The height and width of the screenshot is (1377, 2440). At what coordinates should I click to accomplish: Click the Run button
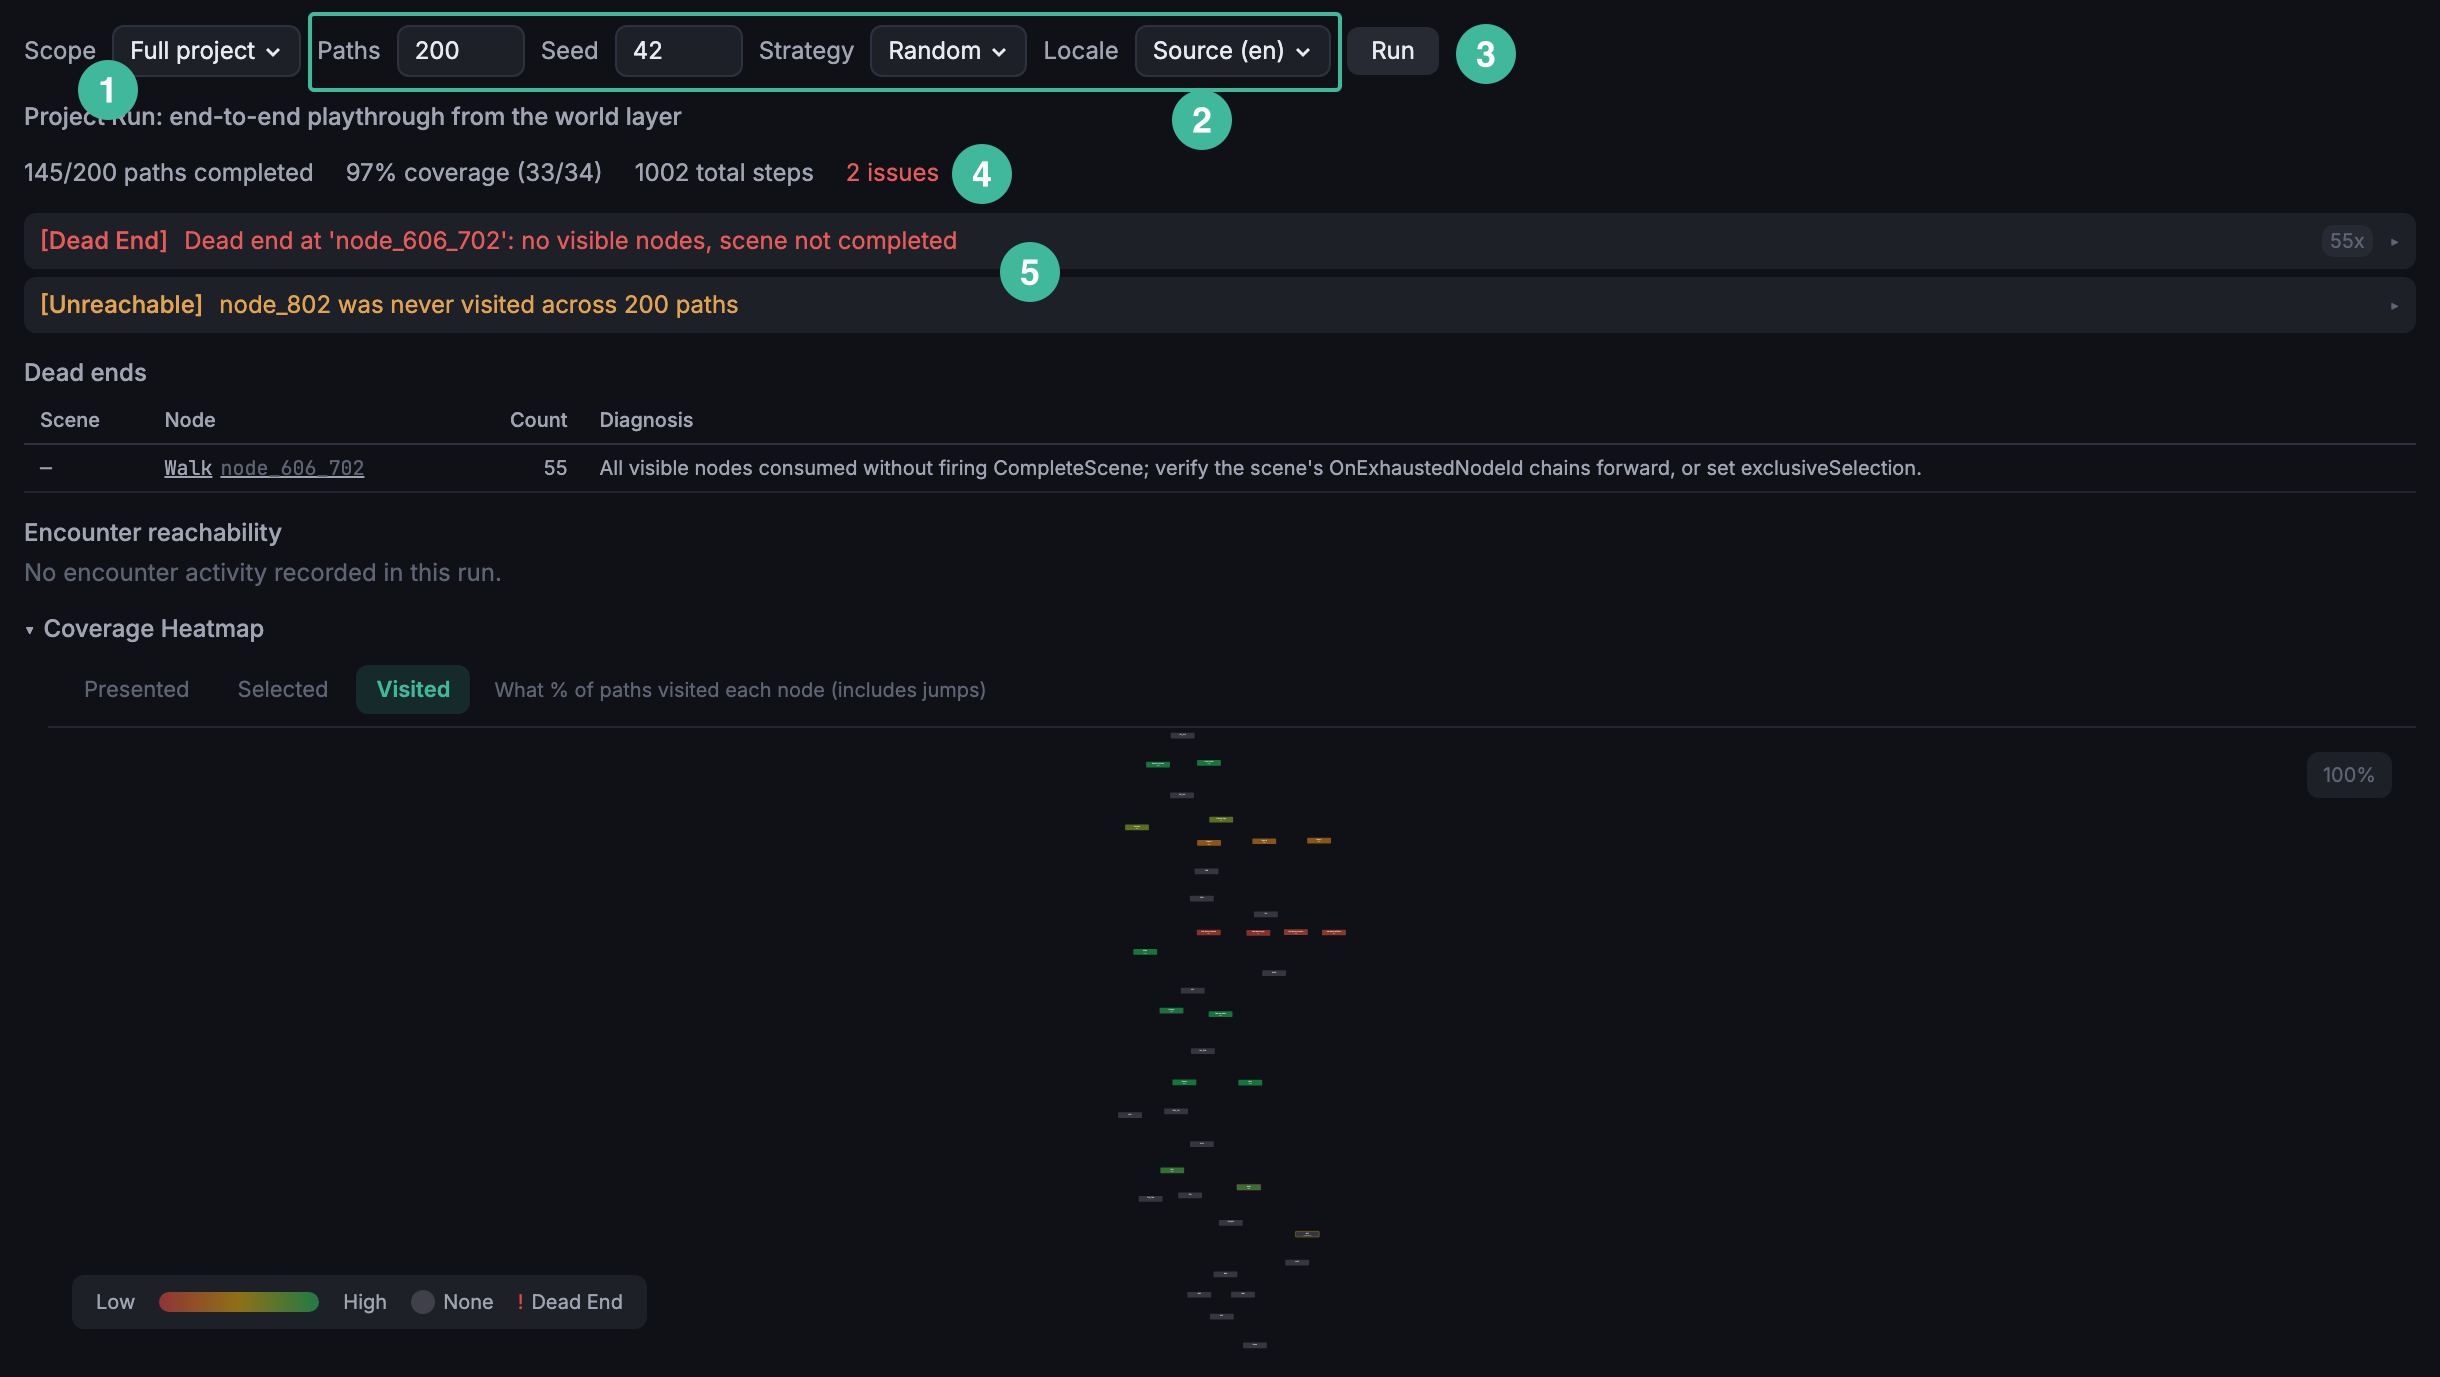pyautogui.click(x=1392, y=51)
